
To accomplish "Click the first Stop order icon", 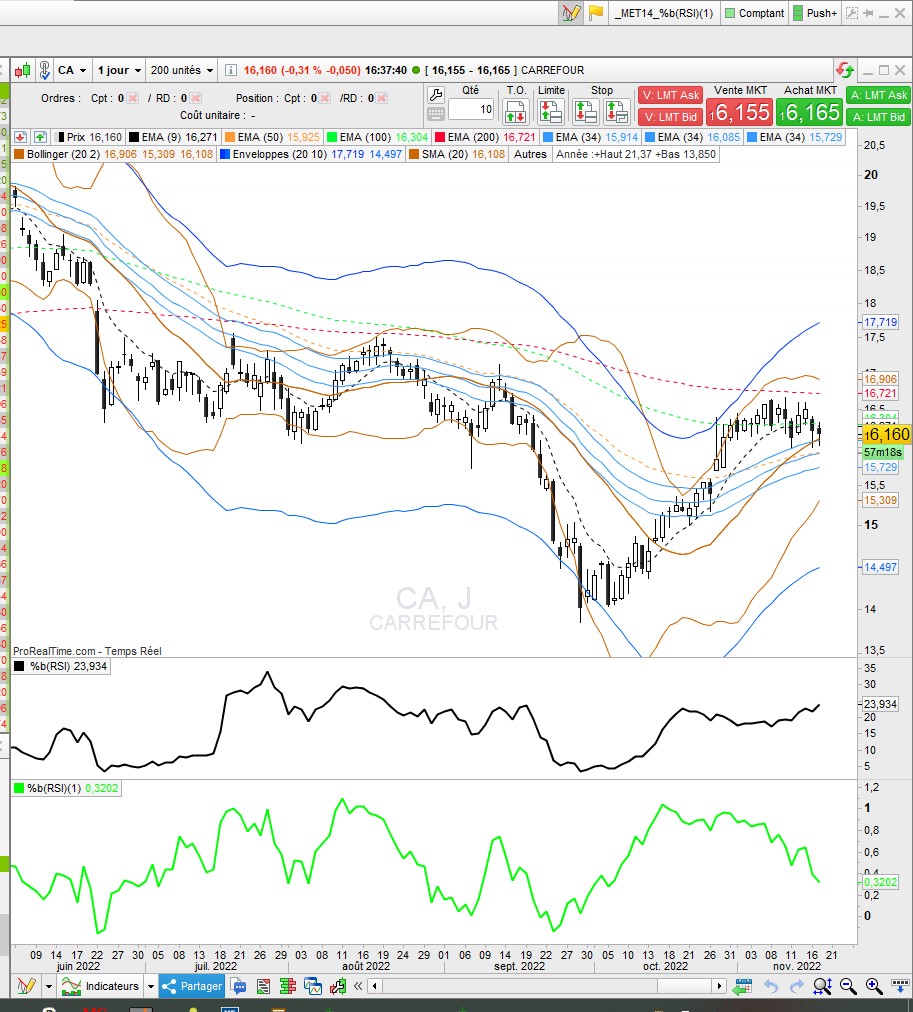I will 585,112.
